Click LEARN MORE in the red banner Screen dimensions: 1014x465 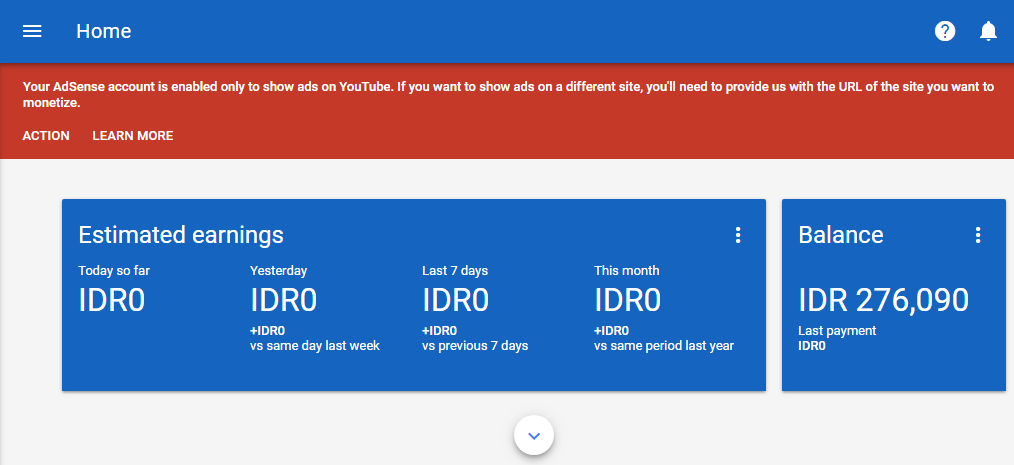click(133, 136)
